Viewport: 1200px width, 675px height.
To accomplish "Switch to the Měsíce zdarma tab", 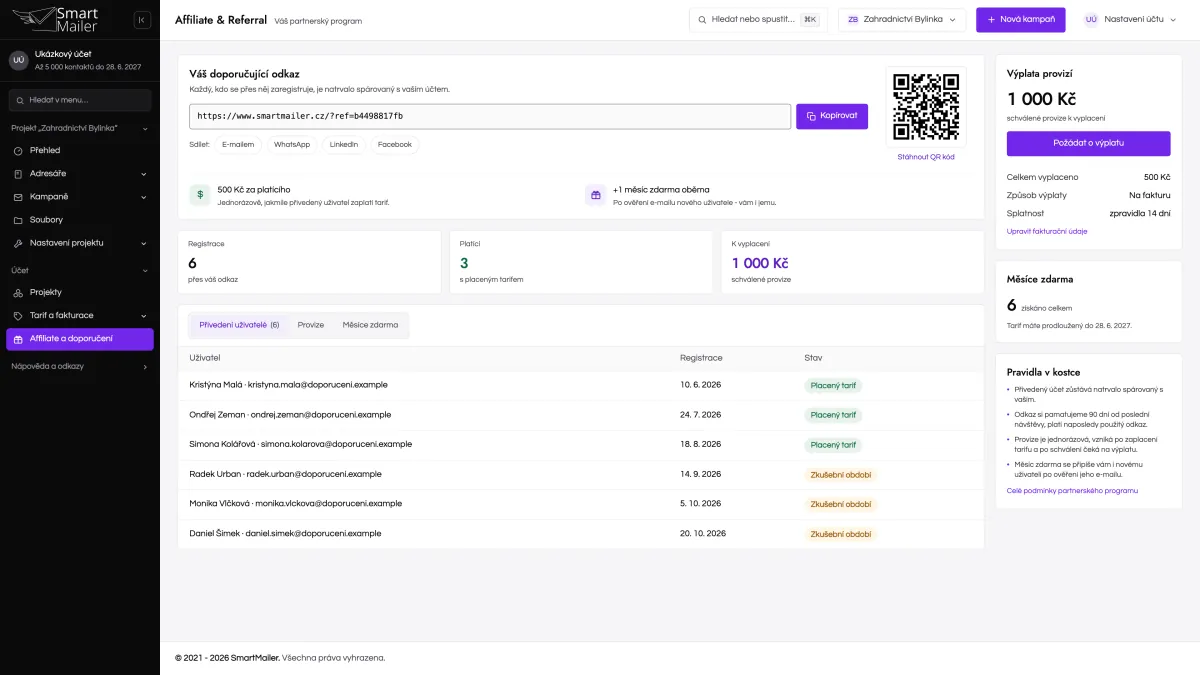I will (x=370, y=325).
